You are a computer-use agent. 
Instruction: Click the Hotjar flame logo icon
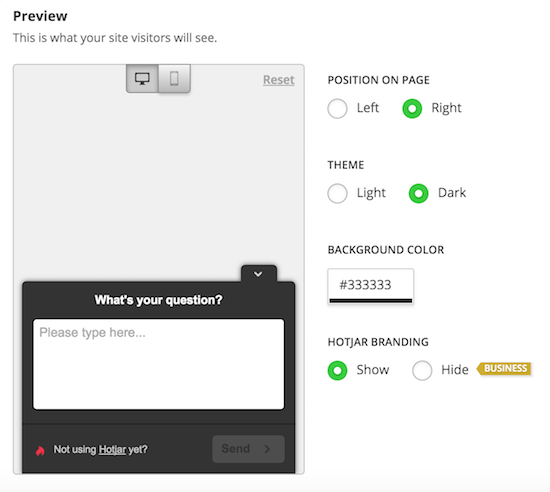coord(40,451)
